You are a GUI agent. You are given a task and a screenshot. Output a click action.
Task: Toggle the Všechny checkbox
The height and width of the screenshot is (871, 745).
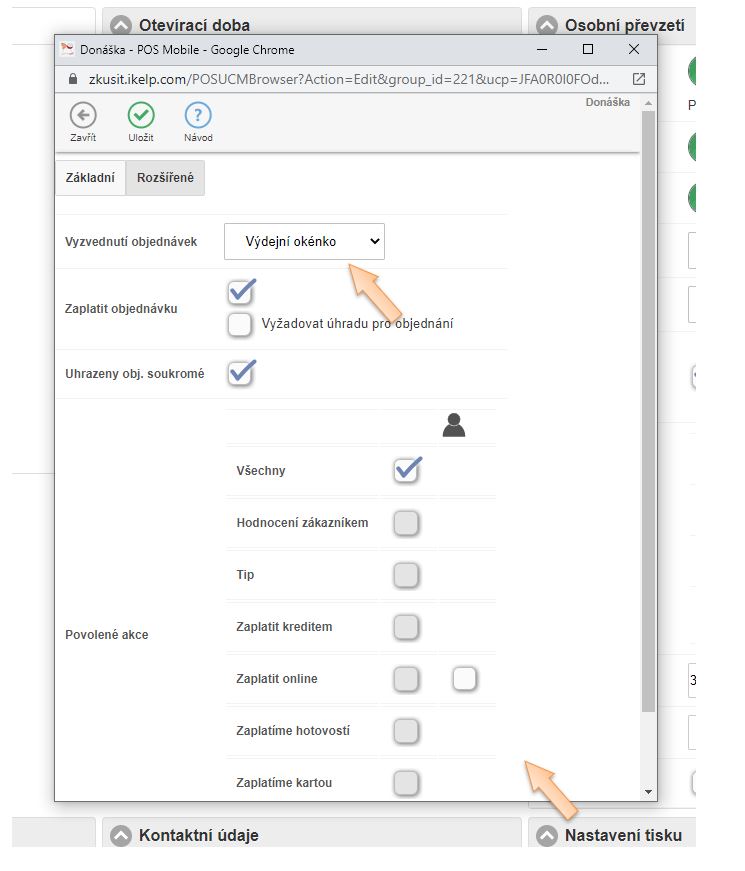click(x=406, y=470)
